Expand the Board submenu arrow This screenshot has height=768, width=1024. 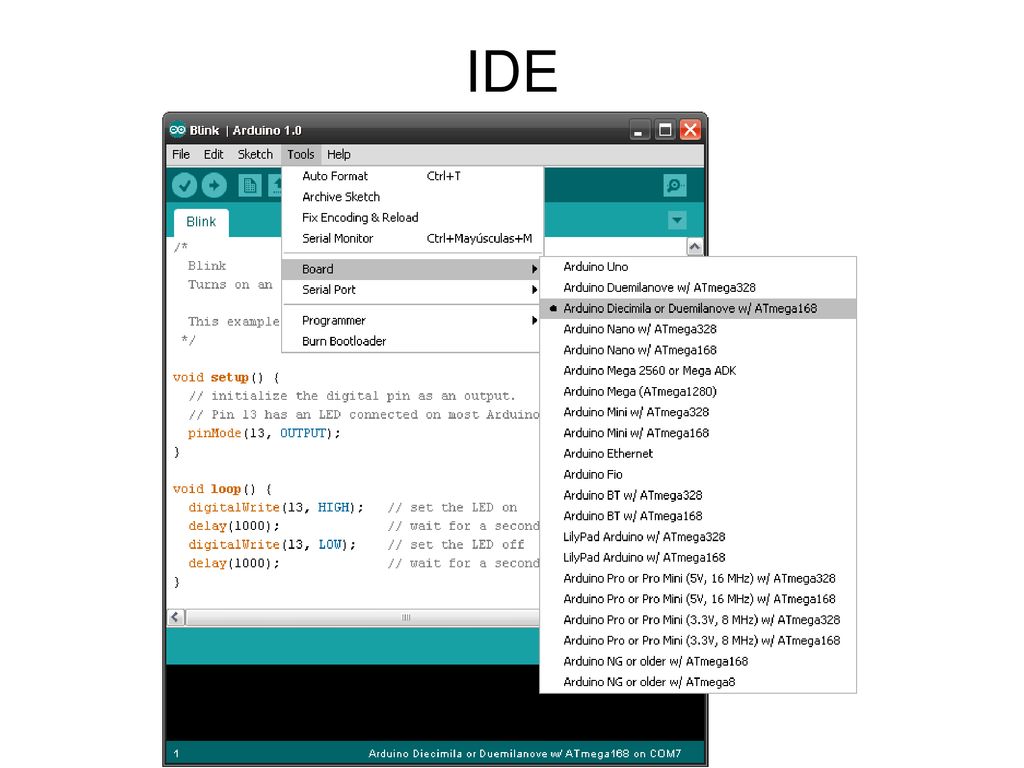coord(534,269)
